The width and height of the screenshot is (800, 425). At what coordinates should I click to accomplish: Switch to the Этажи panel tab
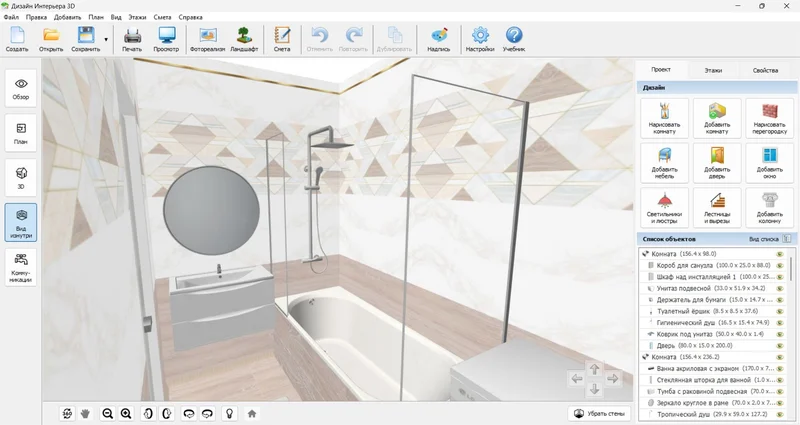pos(713,70)
